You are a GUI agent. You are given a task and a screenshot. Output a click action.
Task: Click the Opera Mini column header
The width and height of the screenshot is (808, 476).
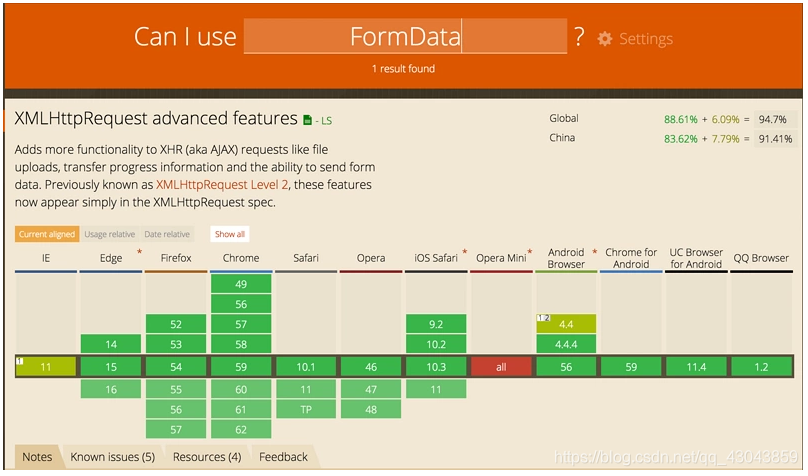501,258
